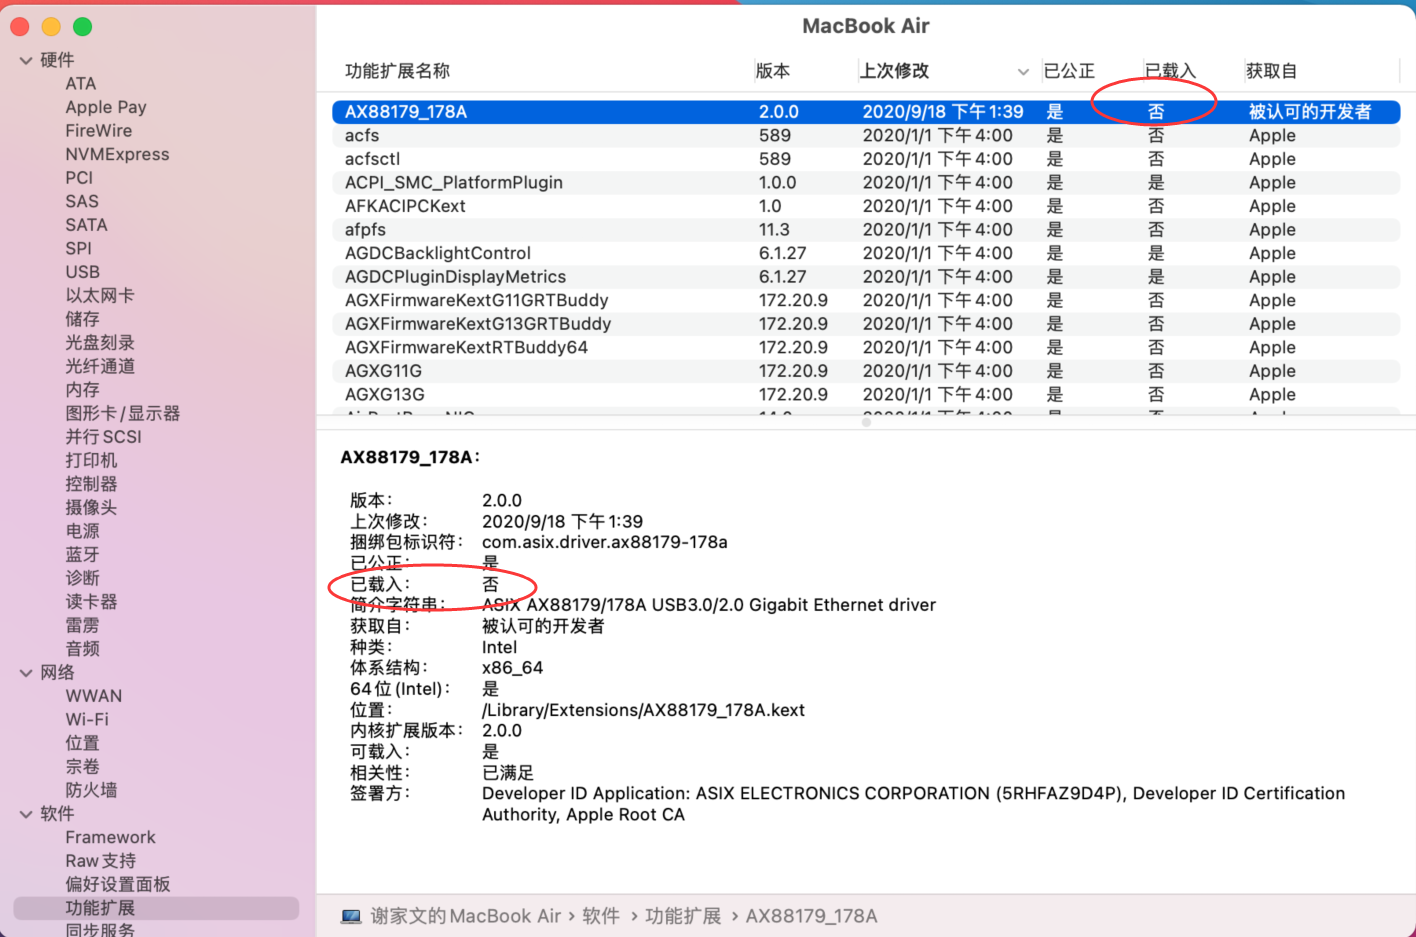
Task: Select 图形卡/显示器 in the sidebar
Action: click(122, 413)
